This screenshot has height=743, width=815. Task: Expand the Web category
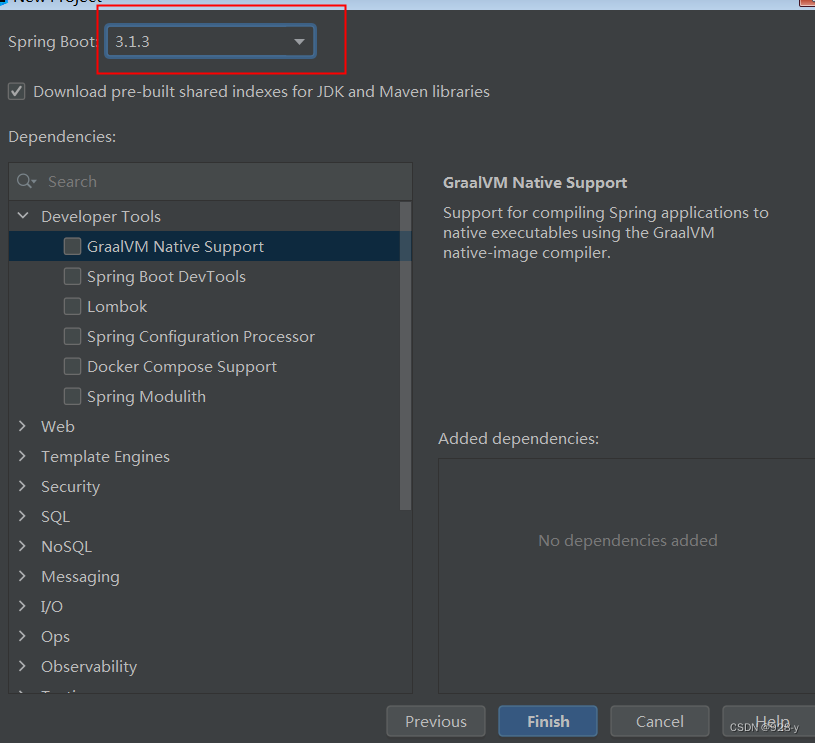22,426
